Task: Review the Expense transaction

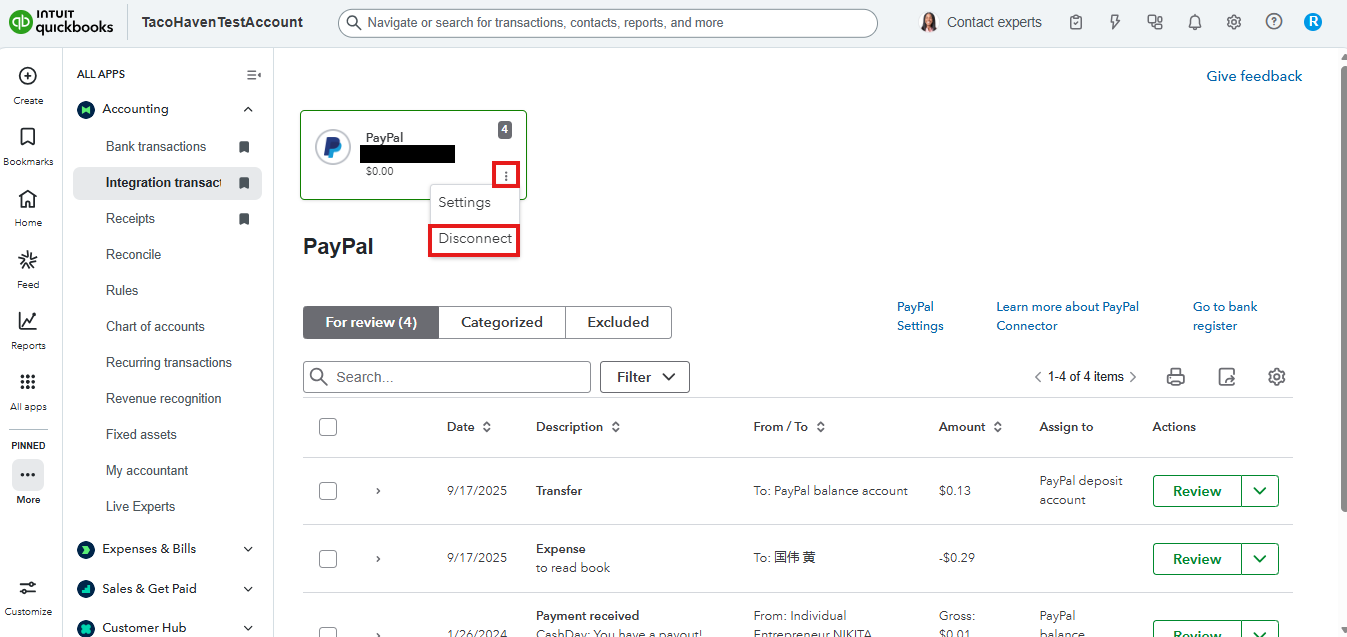Action: [x=1197, y=559]
